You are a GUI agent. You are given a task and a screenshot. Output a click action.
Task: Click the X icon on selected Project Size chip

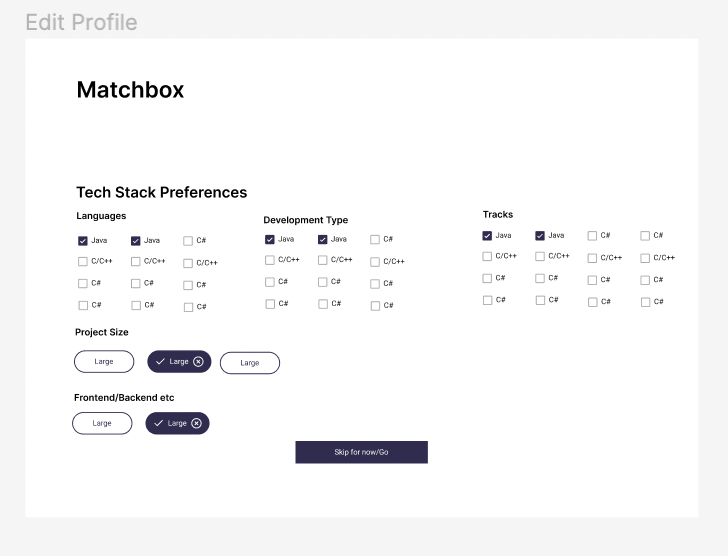[198, 361]
